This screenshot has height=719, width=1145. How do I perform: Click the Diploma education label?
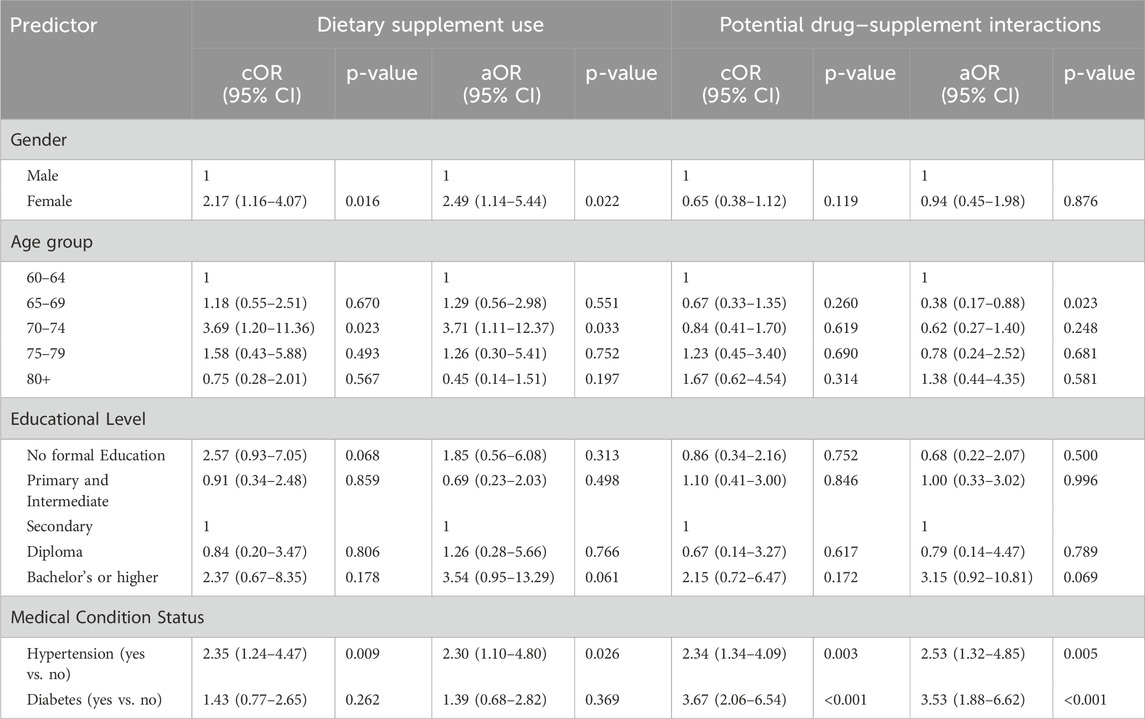pos(56,550)
